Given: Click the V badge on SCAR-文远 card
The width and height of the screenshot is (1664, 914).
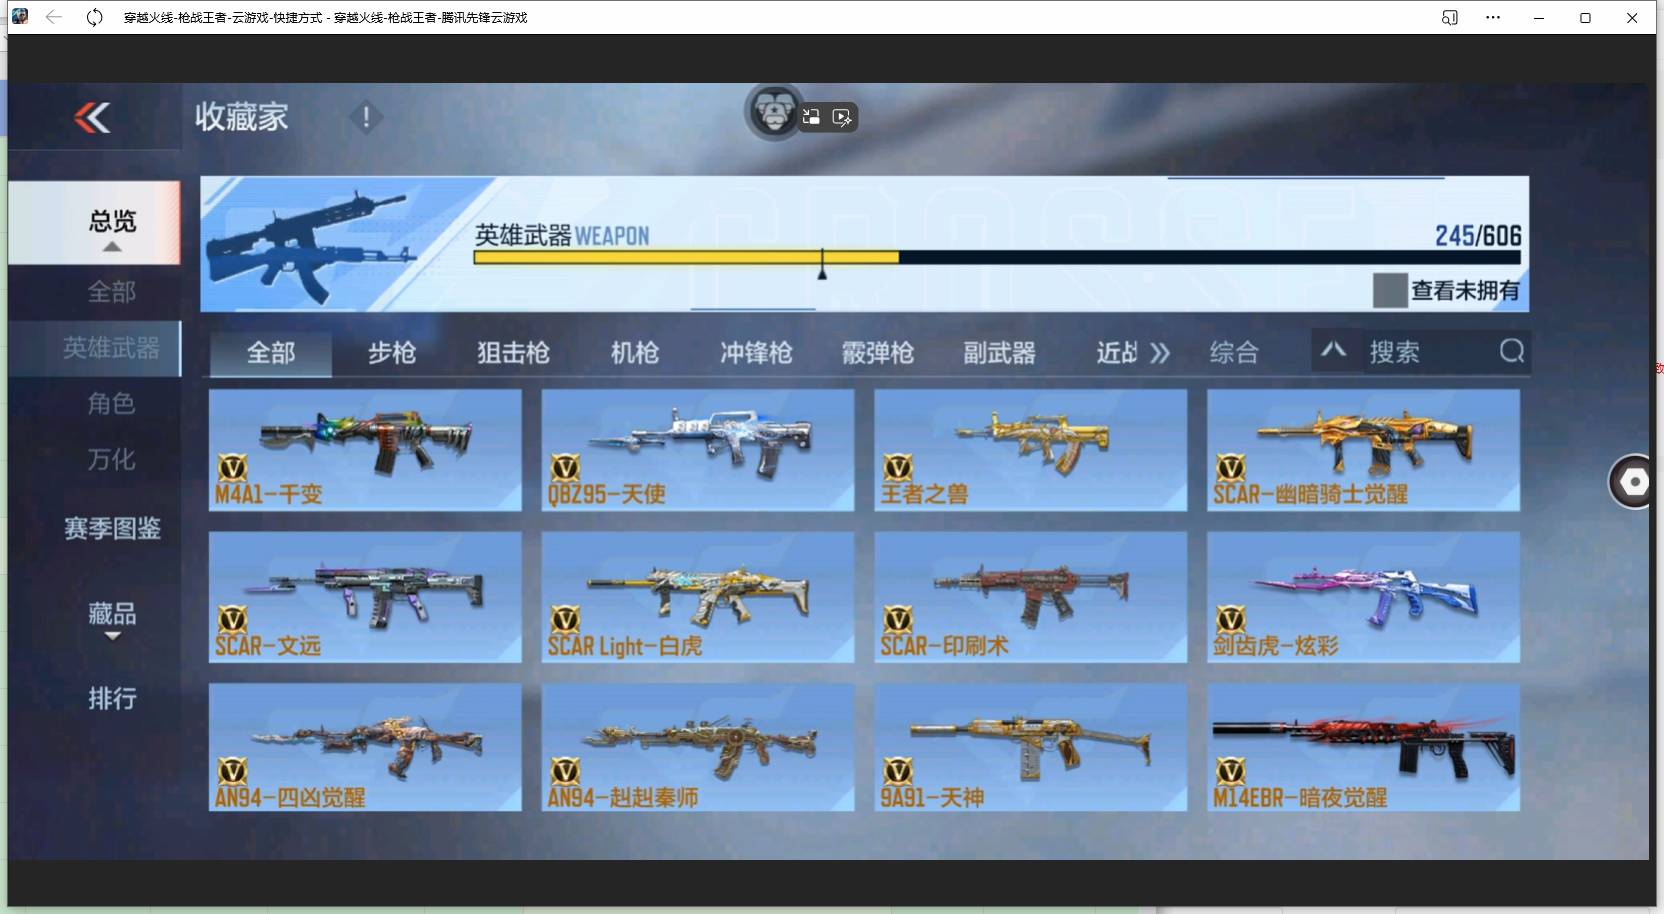Looking at the screenshot, I should (x=232, y=619).
